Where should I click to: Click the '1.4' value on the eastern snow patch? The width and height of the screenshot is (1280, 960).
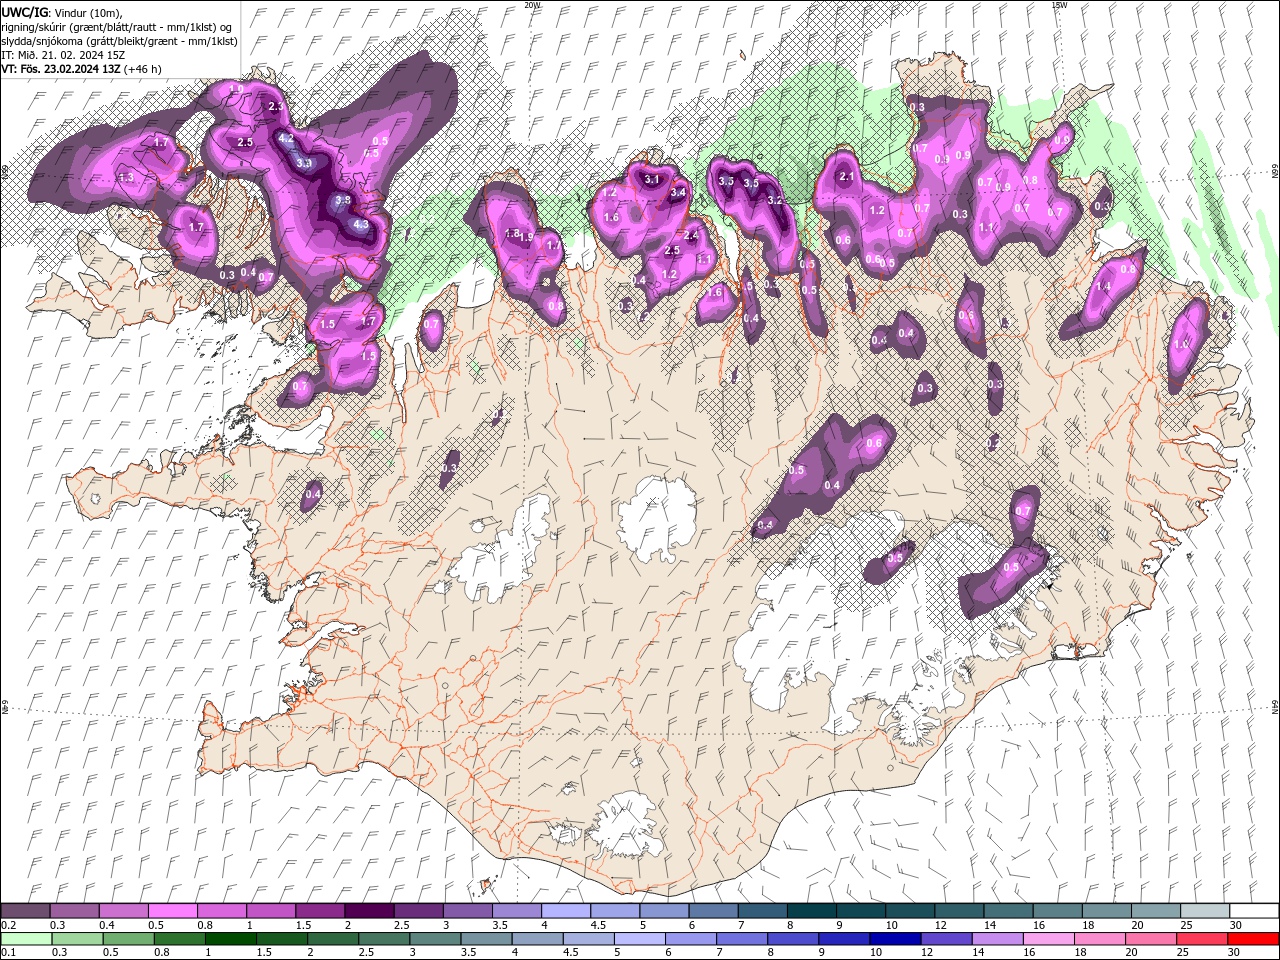click(1104, 287)
